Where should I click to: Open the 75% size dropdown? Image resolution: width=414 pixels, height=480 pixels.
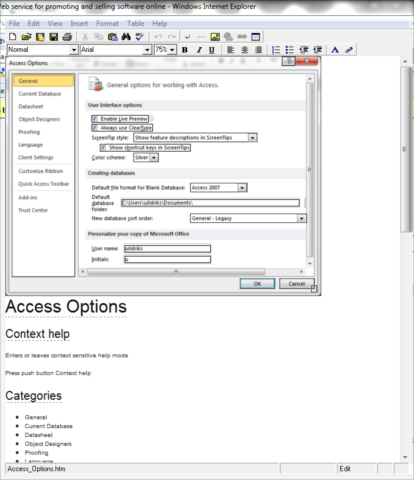point(172,50)
